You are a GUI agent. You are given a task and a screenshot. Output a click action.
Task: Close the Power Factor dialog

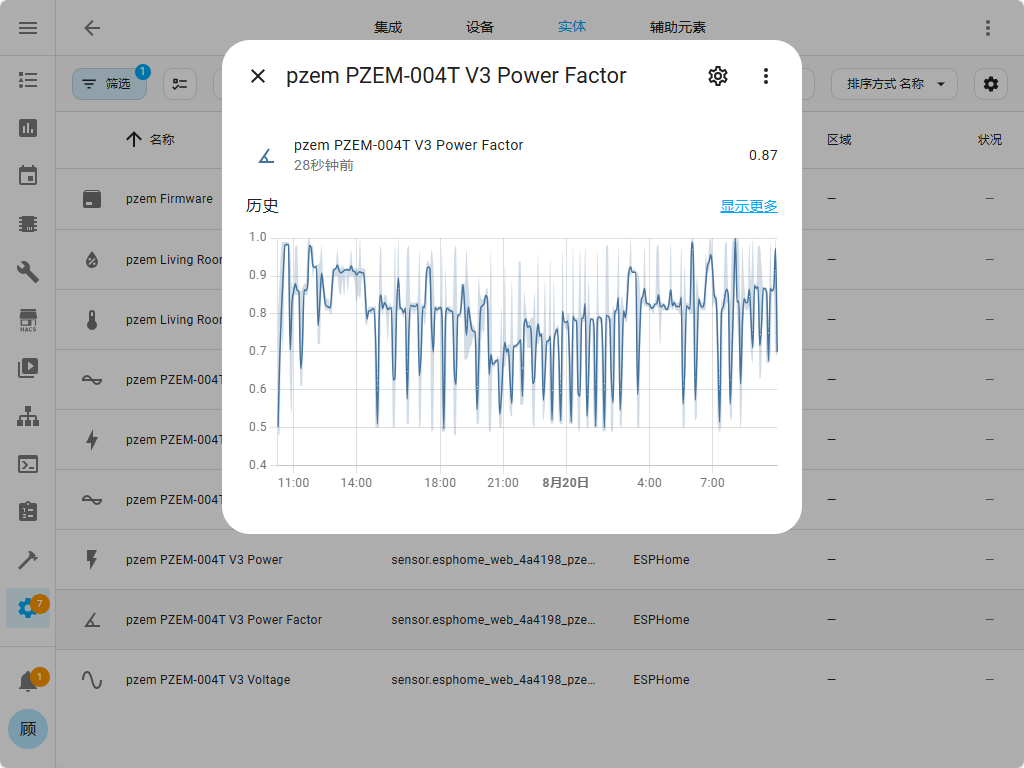258,76
